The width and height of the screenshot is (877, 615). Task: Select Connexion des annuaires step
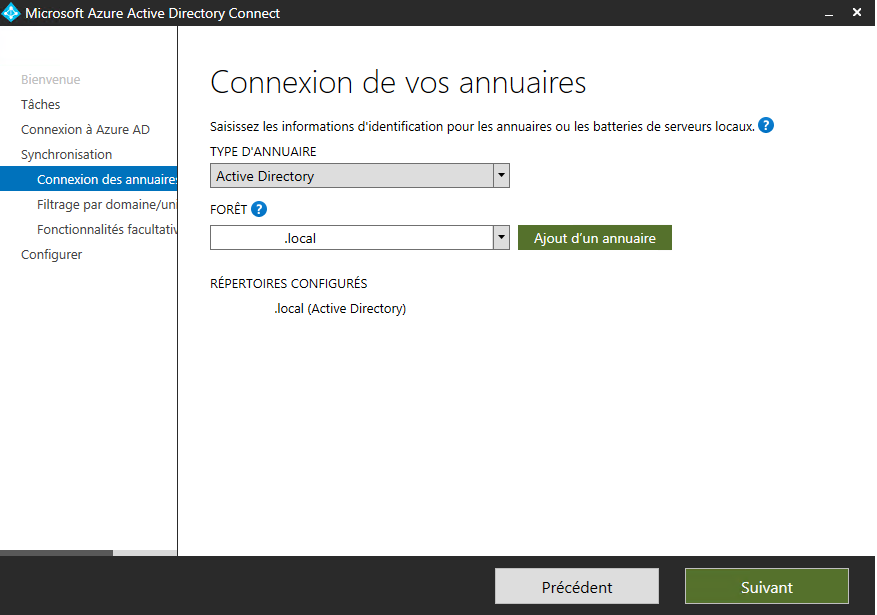(88, 179)
